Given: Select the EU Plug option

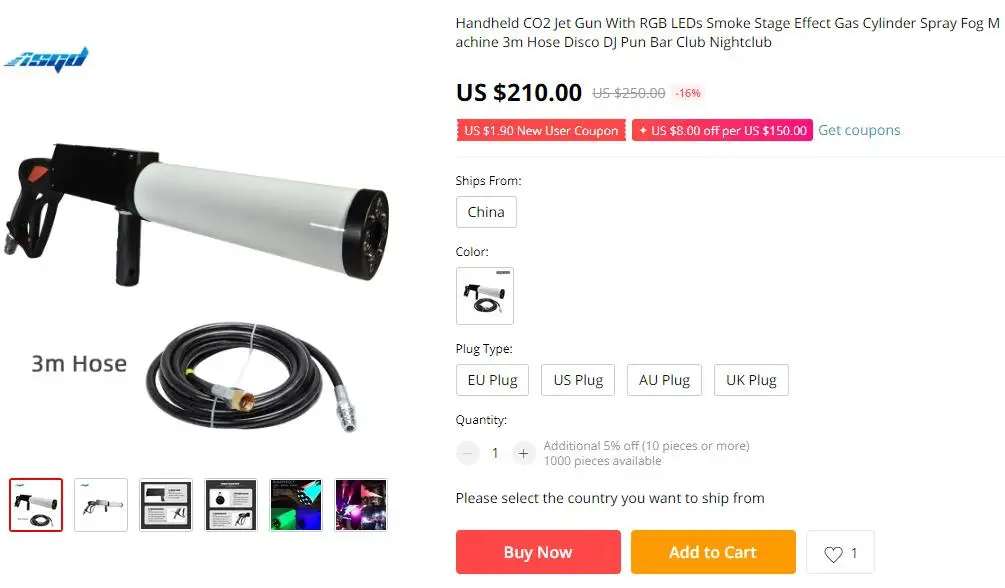Looking at the screenshot, I should 492,380.
